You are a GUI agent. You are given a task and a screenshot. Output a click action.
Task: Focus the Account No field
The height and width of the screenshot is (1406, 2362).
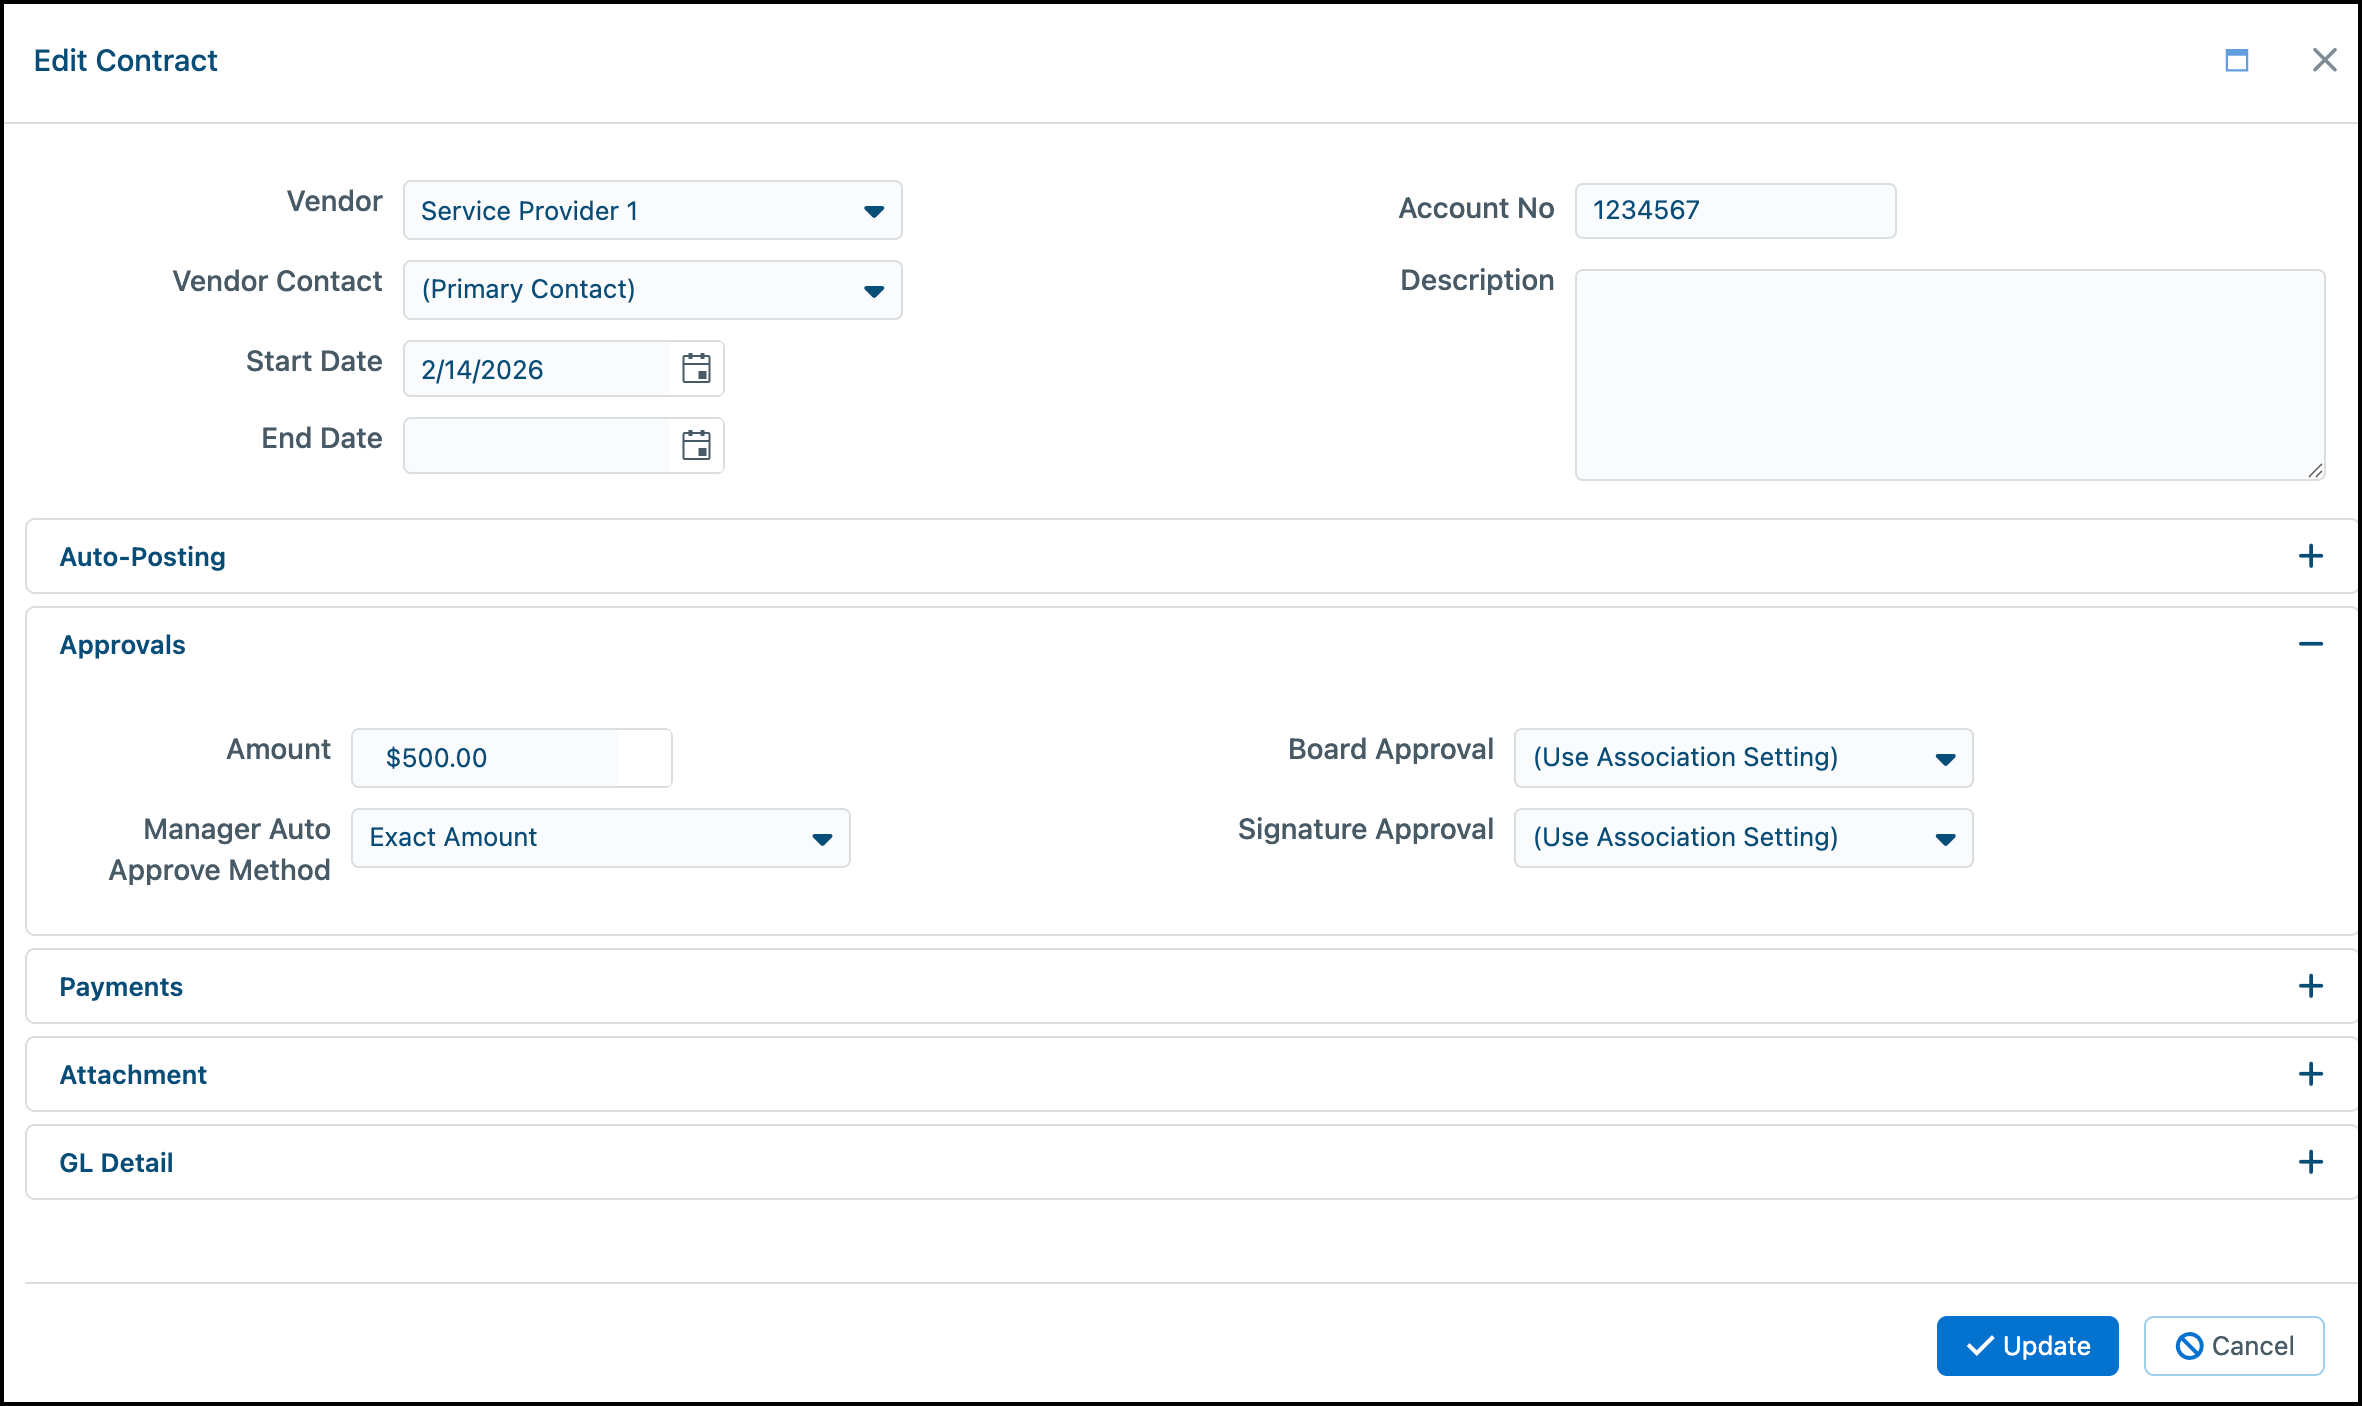[x=1735, y=210]
